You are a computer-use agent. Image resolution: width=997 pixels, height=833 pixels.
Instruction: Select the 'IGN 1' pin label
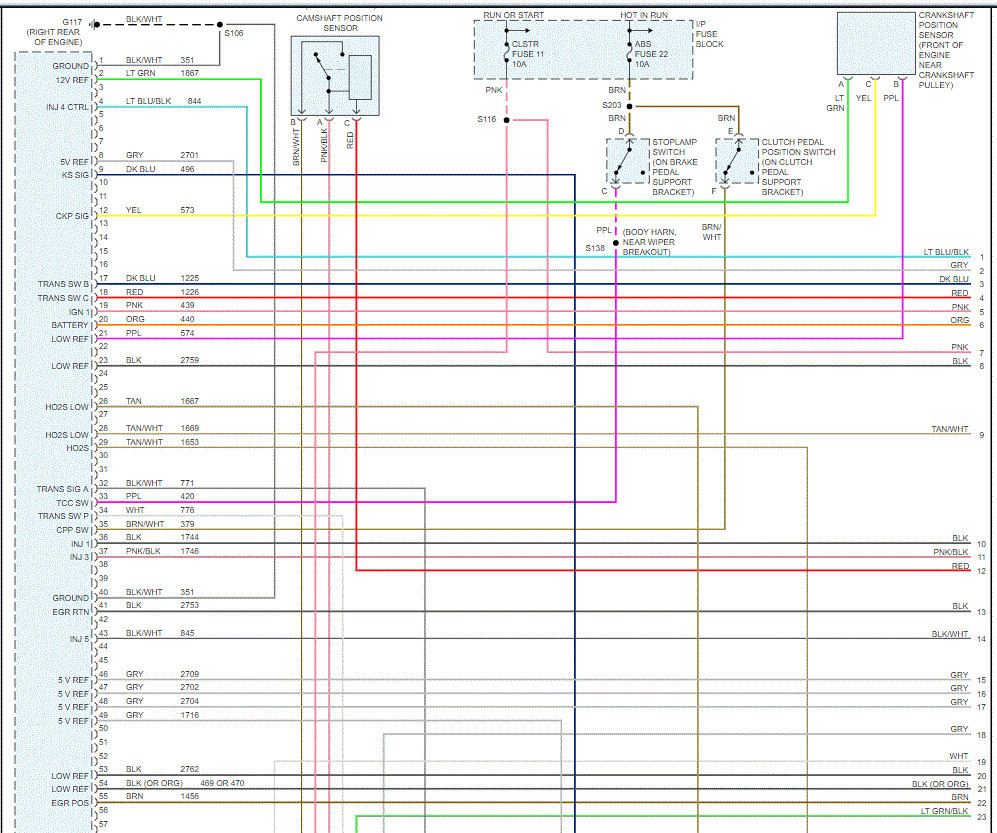79,312
